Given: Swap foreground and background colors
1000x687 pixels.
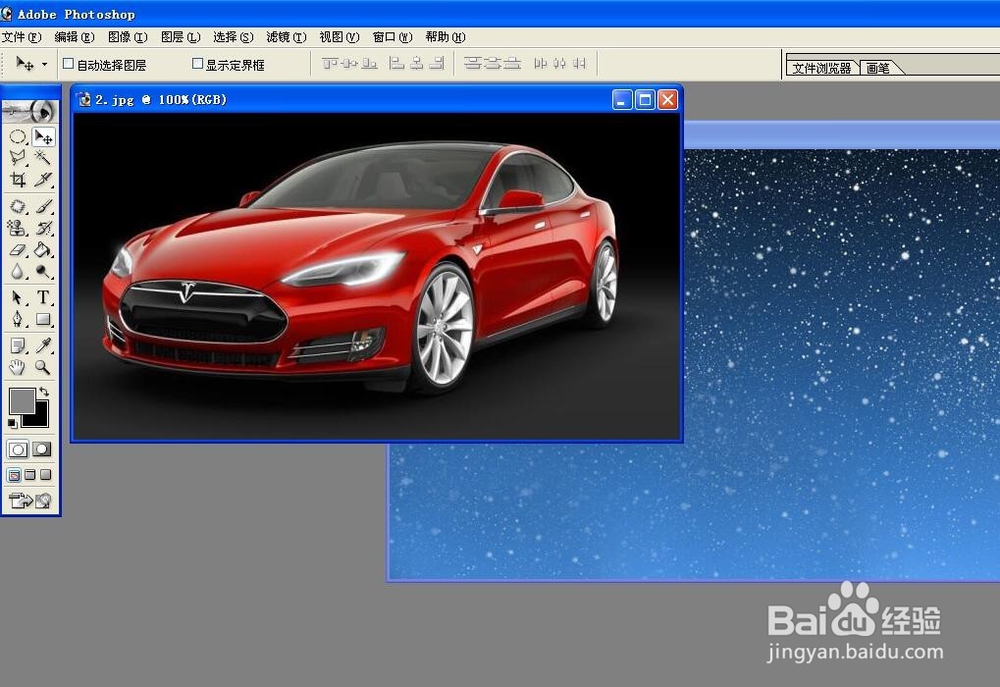Looking at the screenshot, I should (x=44, y=391).
